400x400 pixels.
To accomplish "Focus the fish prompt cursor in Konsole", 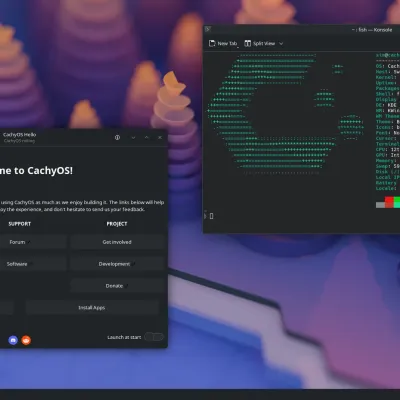I will click(x=211, y=216).
